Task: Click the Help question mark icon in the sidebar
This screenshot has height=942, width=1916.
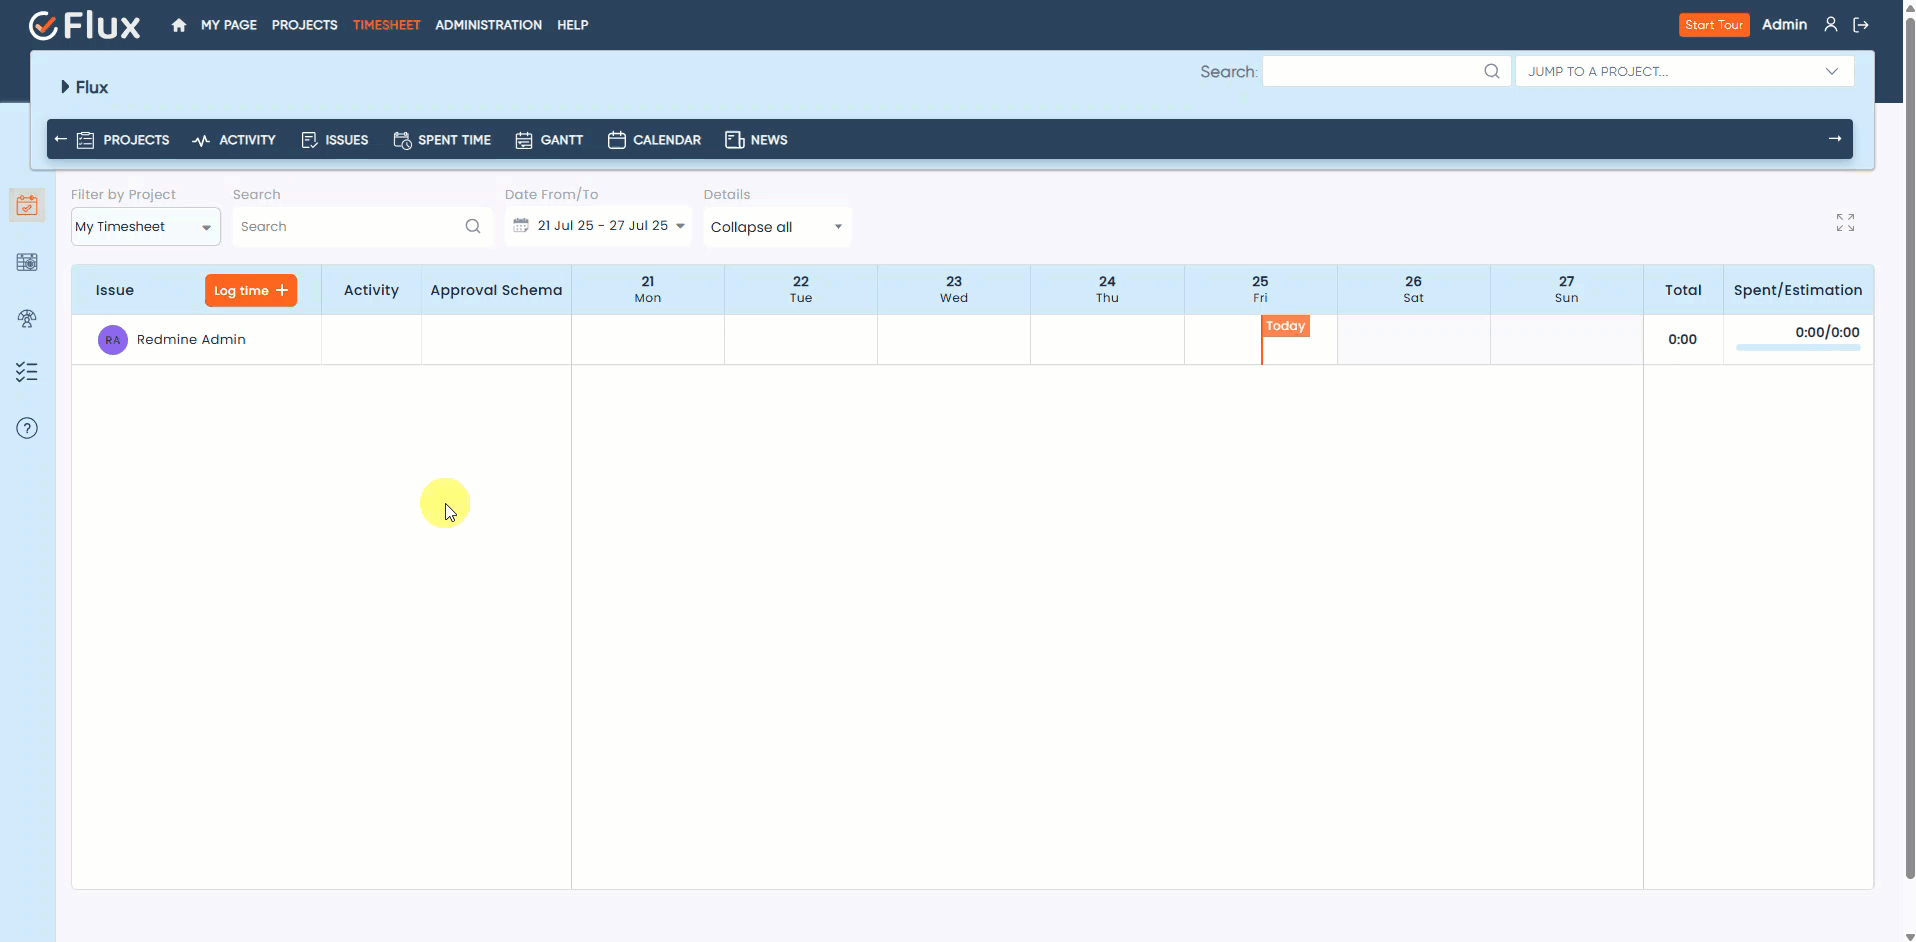Action: coord(27,428)
